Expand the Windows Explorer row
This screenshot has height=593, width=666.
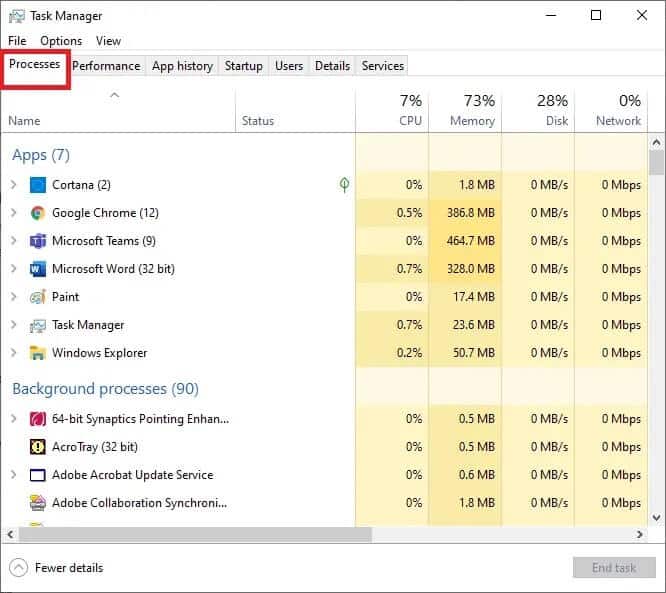(x=14, y=353)
